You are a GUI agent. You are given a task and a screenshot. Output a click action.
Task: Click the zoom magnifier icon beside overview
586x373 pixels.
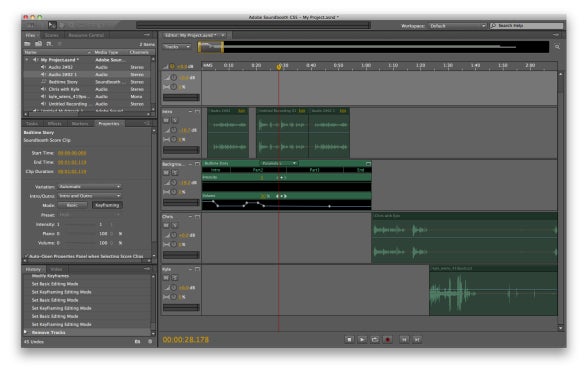tap(557, 47)
